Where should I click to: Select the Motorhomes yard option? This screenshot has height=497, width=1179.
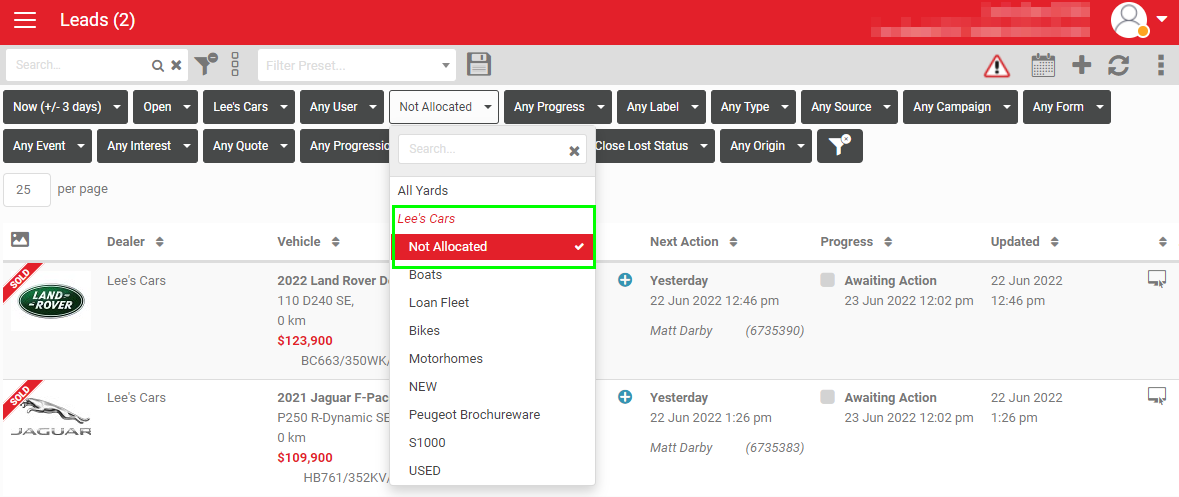[493, 358]
